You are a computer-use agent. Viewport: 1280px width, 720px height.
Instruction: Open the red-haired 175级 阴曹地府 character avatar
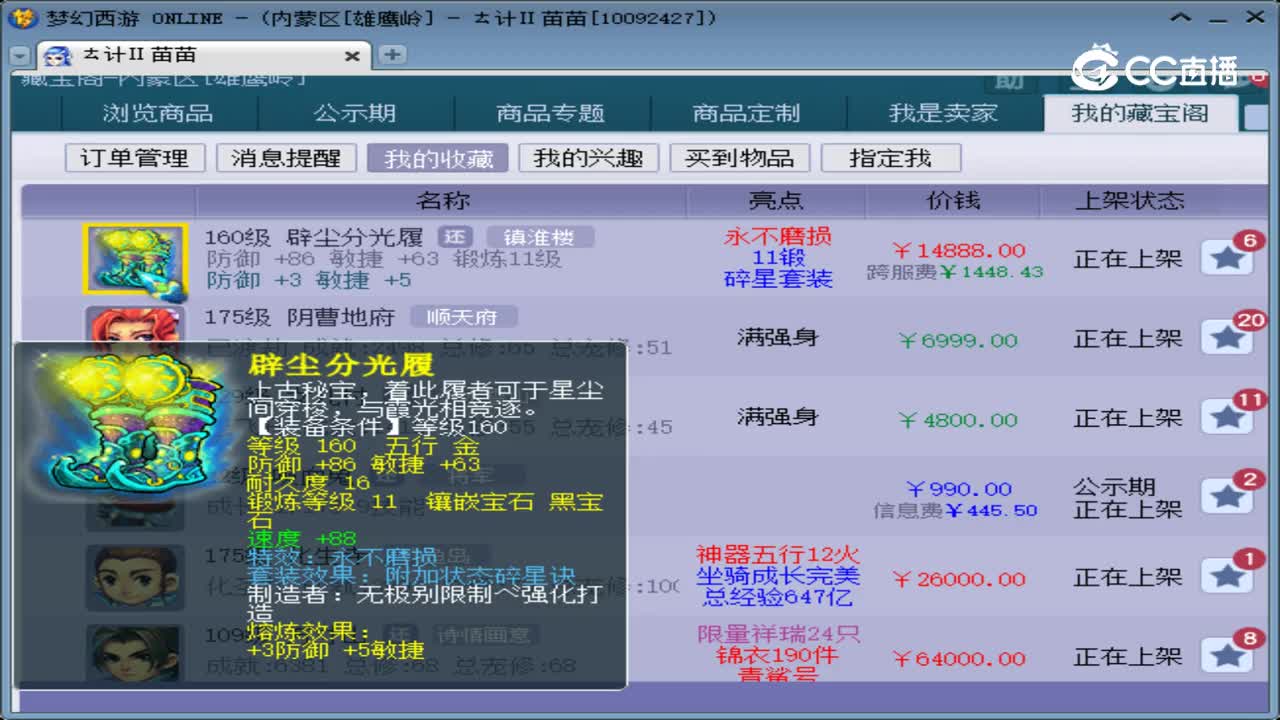135,323
